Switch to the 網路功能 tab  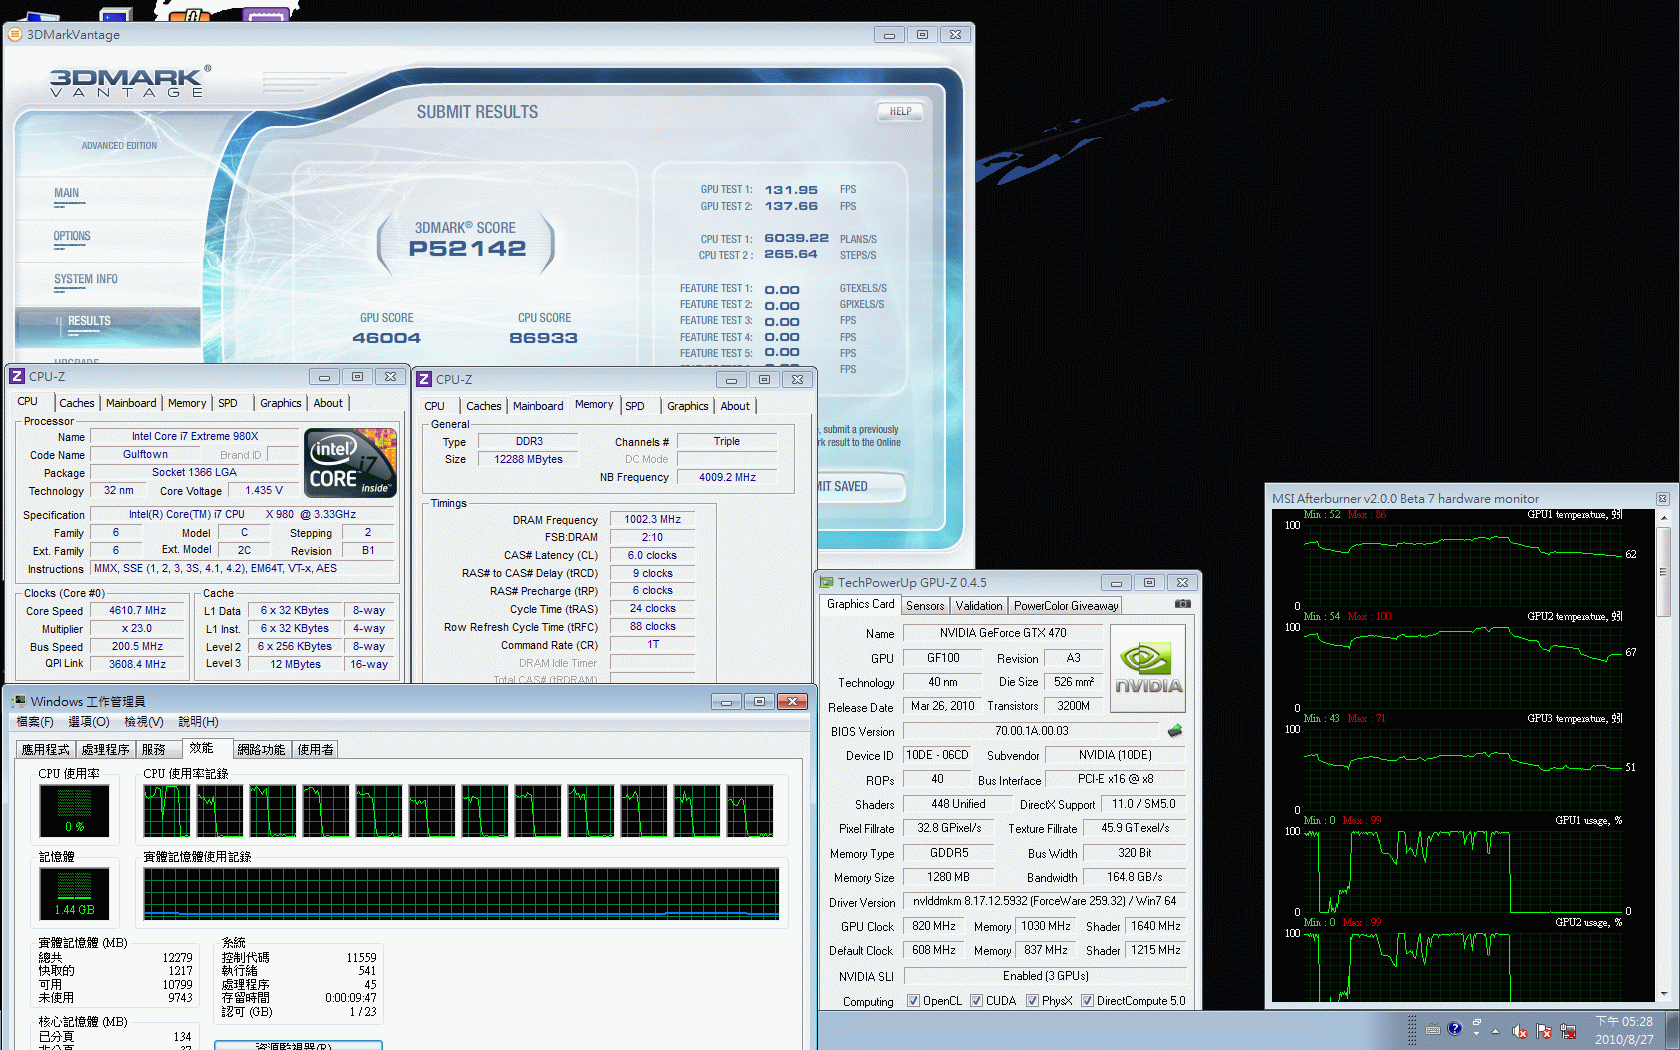[261, 749]
